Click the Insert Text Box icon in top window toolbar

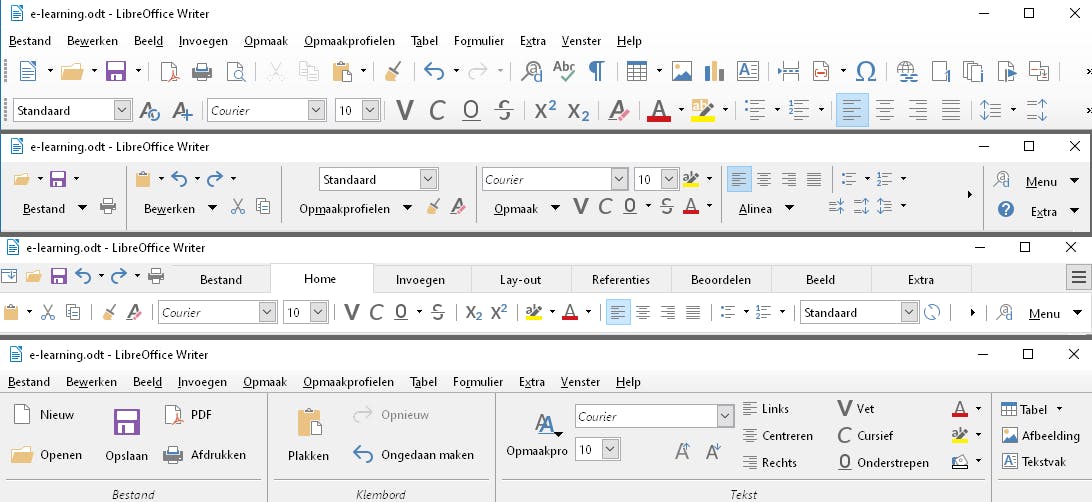point(747,70)
